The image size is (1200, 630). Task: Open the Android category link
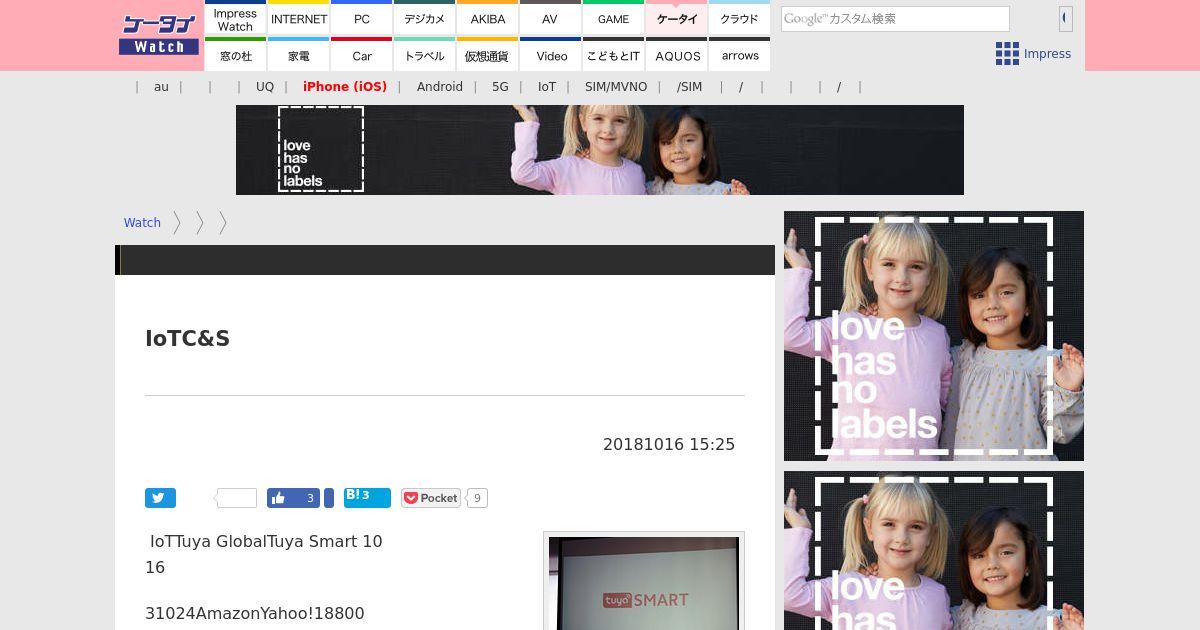click(440, 87)
